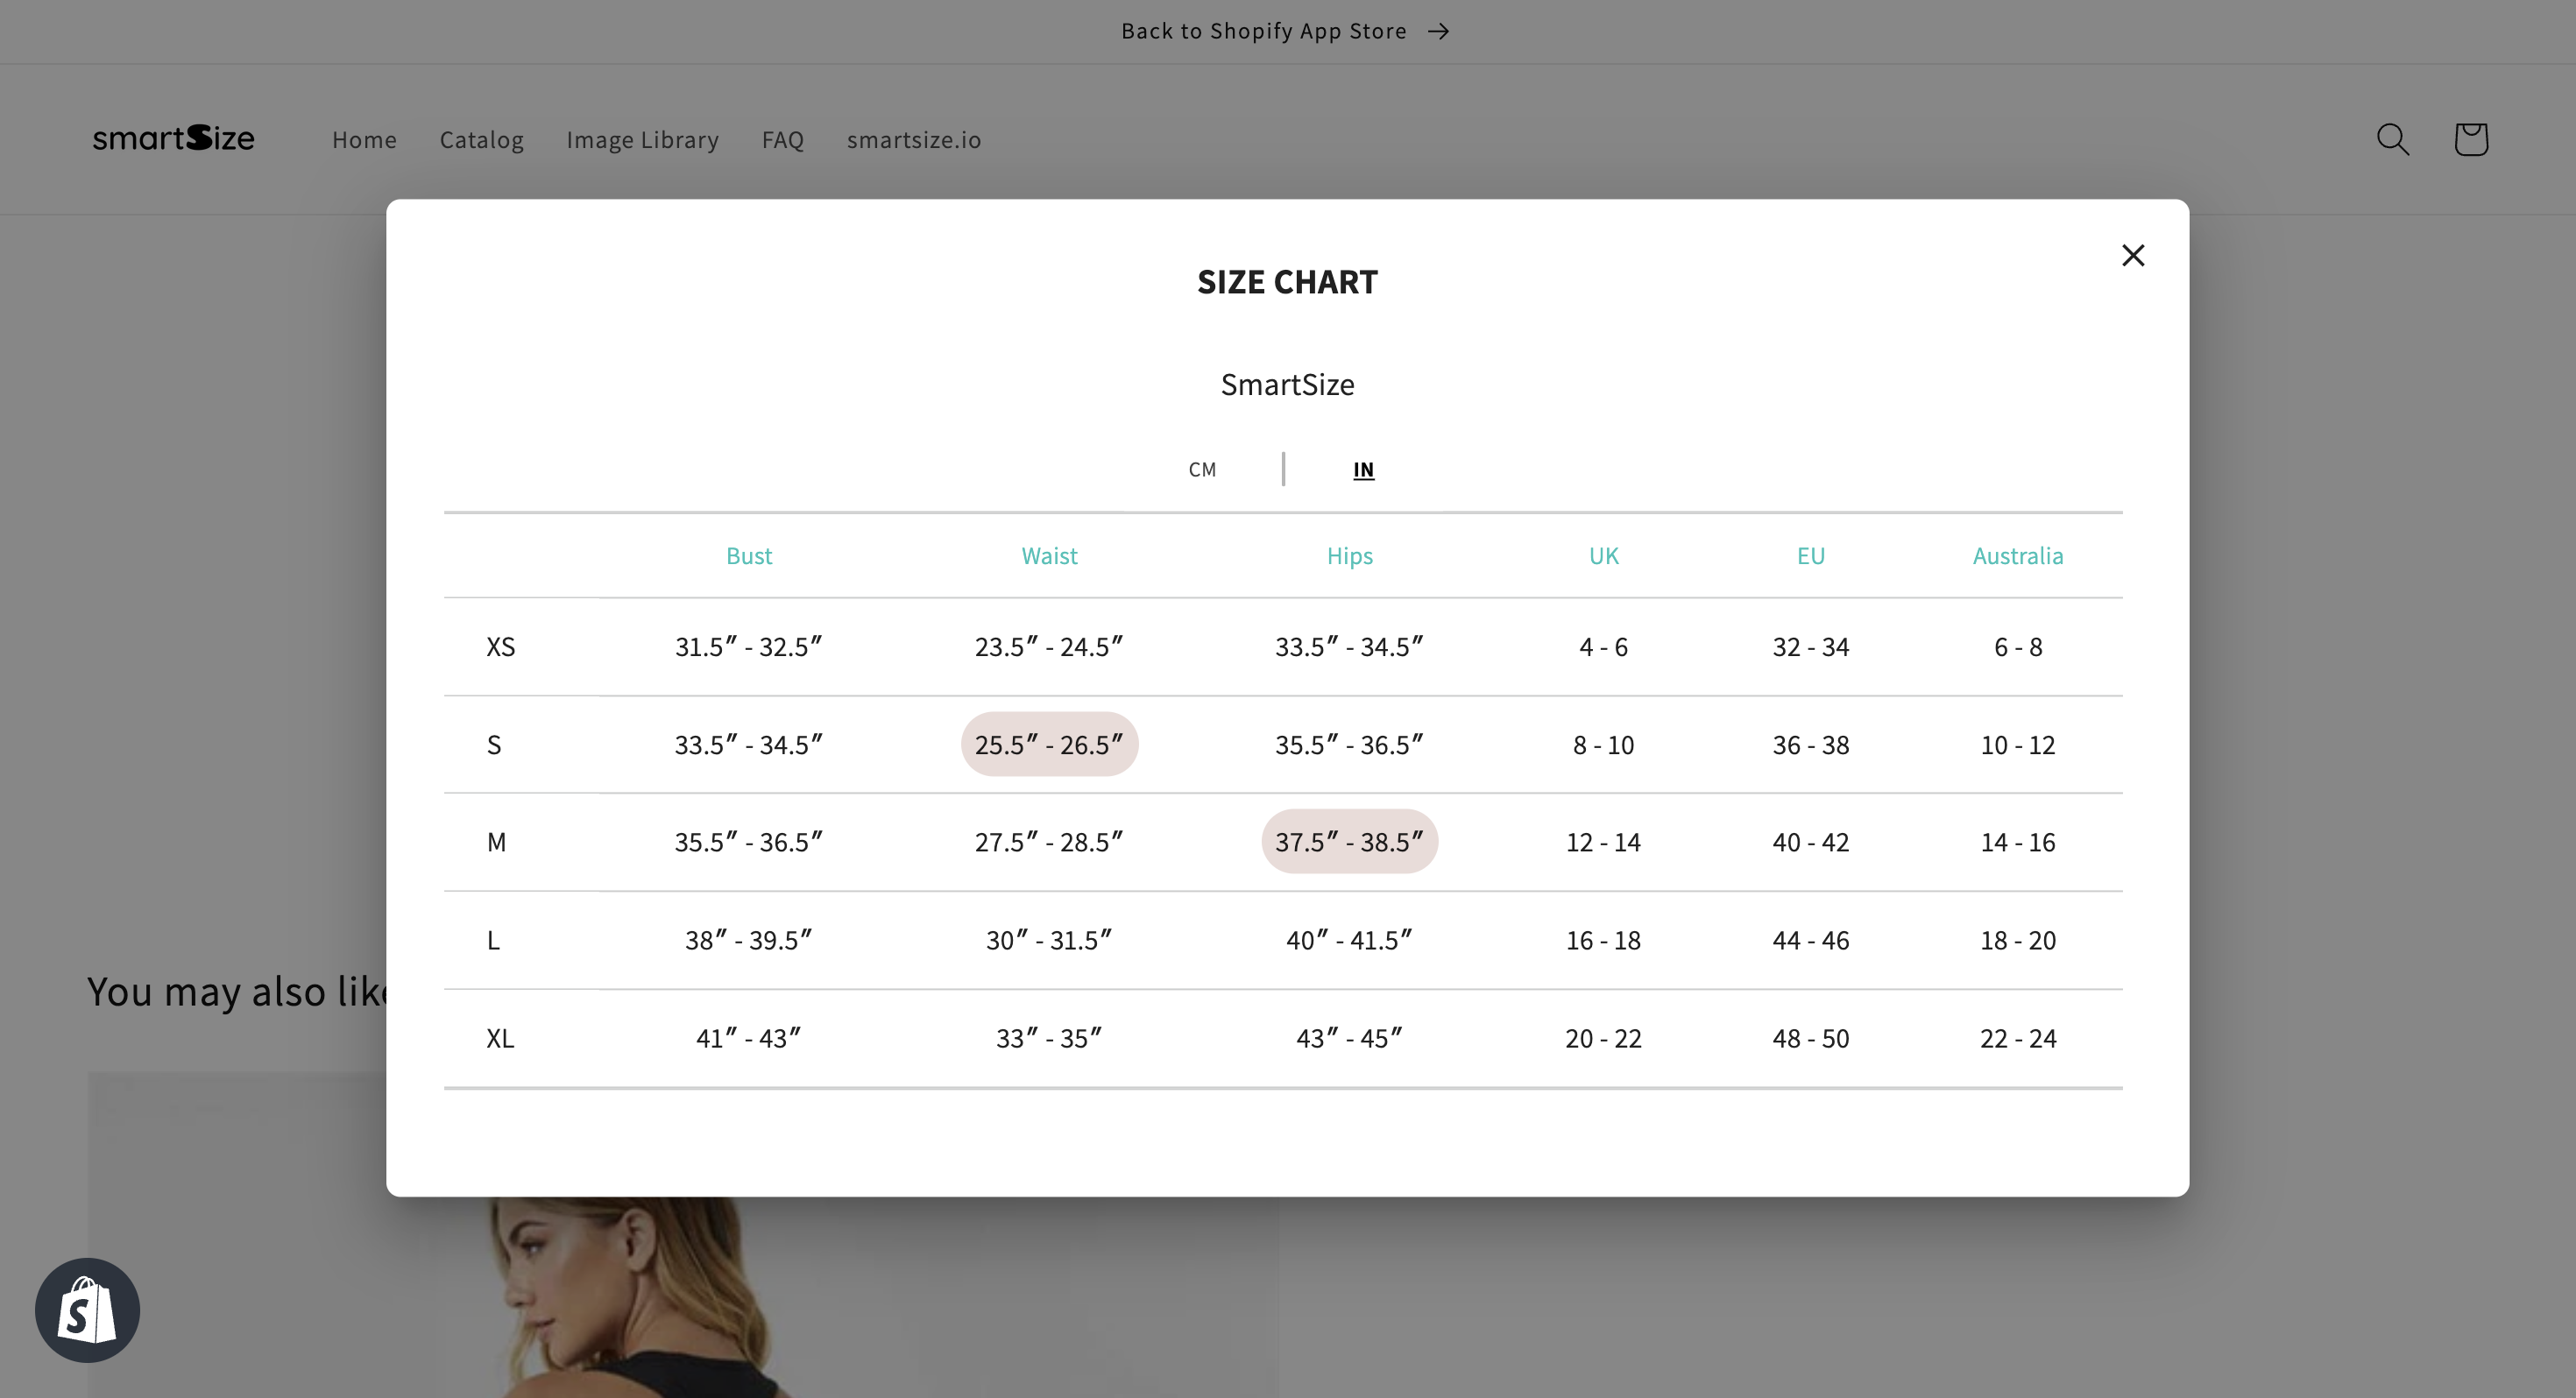
Task: Select the L row label
Action: pos(493,941)
